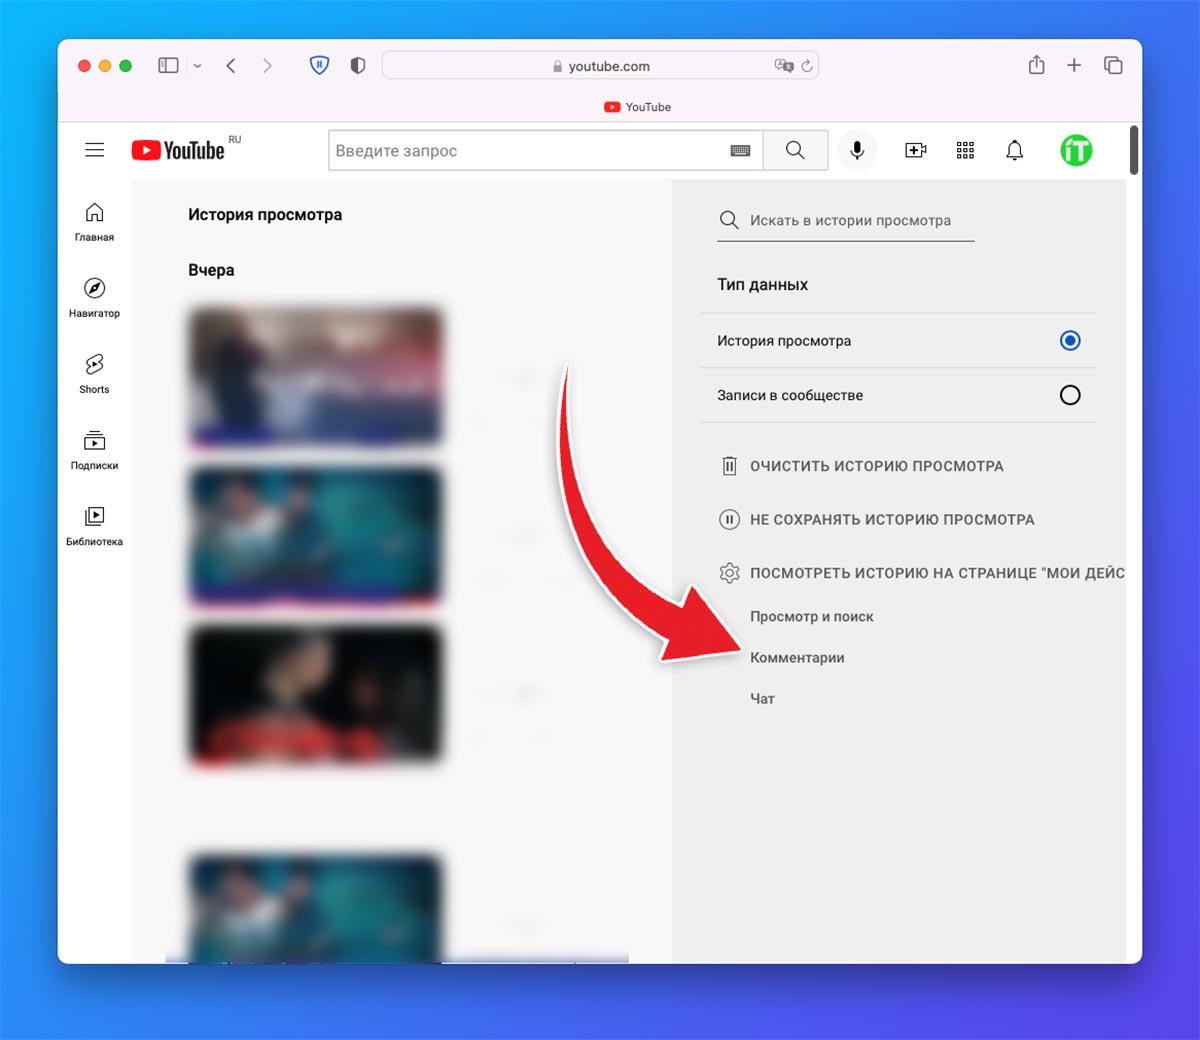The image size is (1200, 1040).
Task: Click the page's vertical scrollbar
Action: pyautogui.click(x=1134, y=151)
